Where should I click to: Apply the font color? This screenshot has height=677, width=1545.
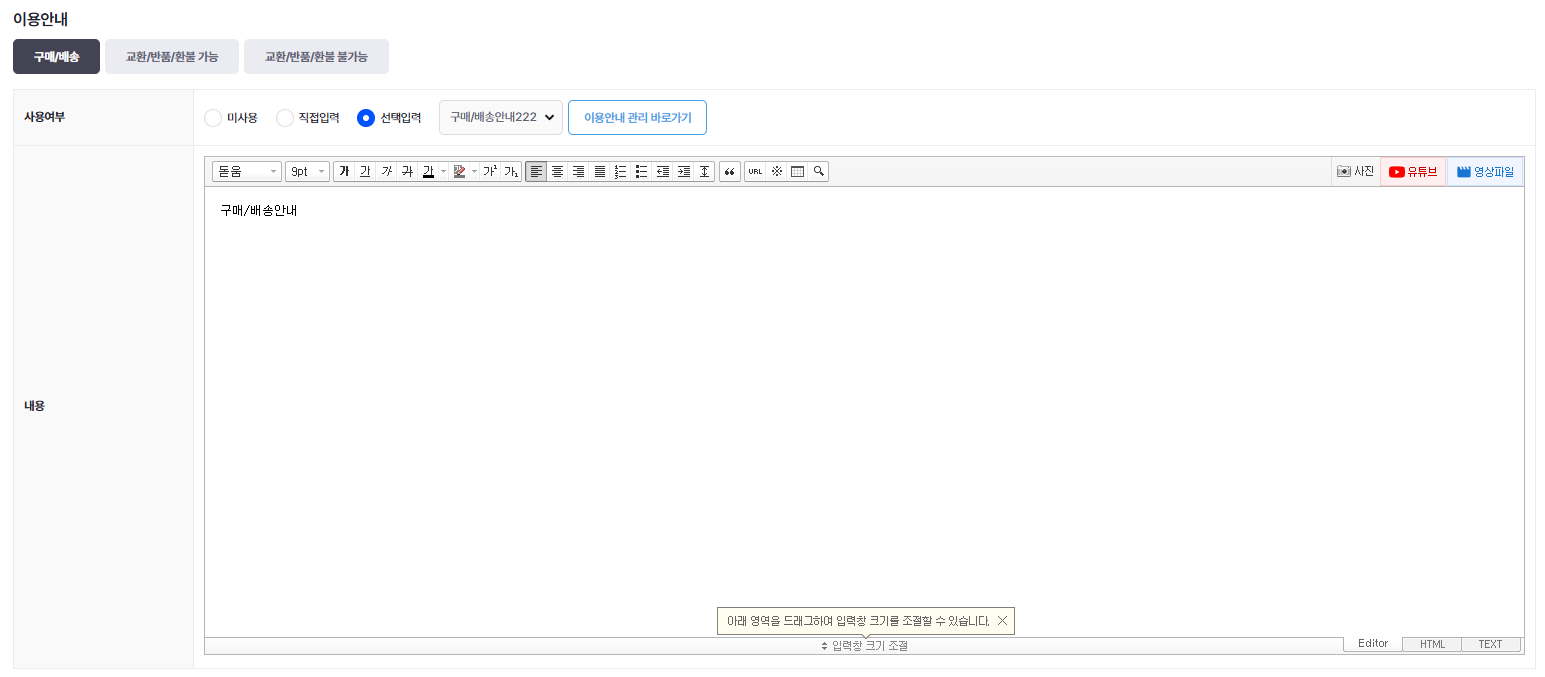point(428,171)
